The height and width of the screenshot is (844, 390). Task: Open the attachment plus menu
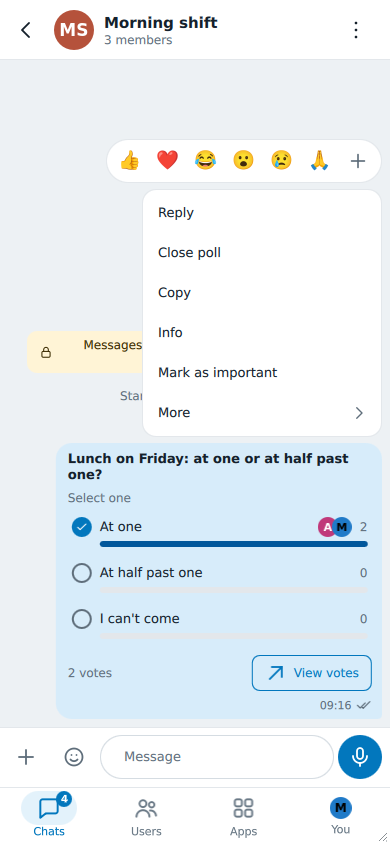[26, 757]
